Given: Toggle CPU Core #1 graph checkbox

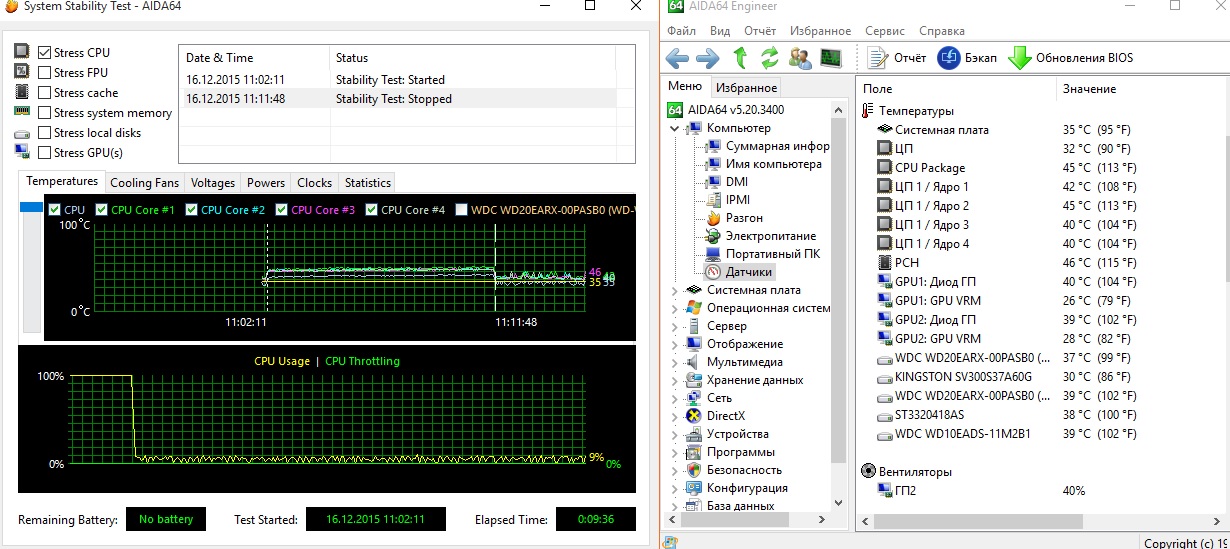Looking at the screenshot, I should (101, 210).
